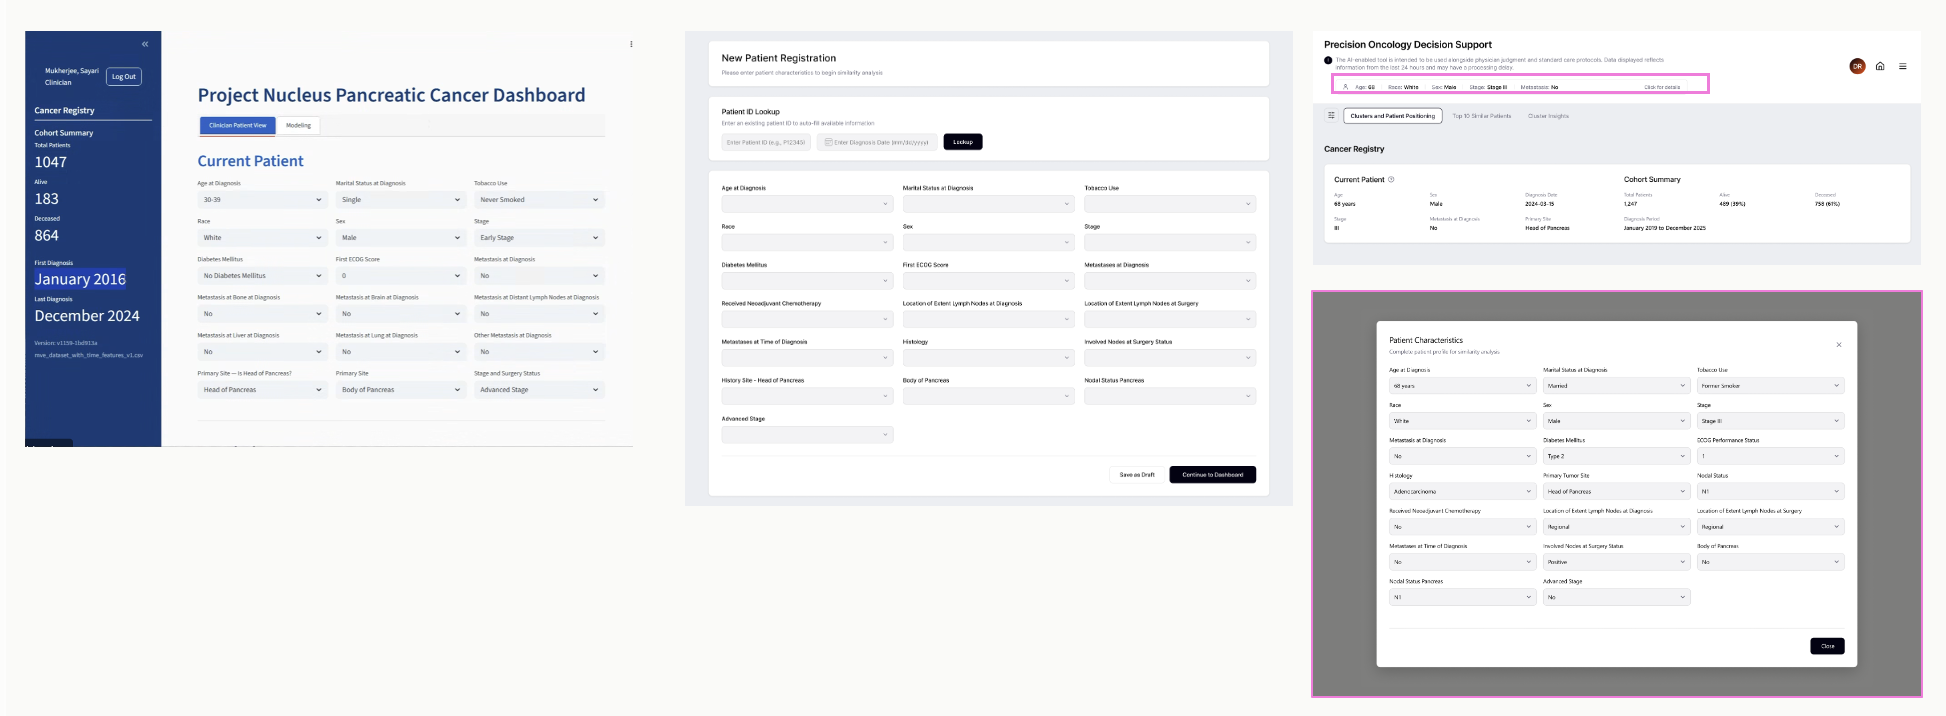Open the Primary Site dropdown showing Body of Pancreas
The height and width of the screenshot is (716, 1946).
coord(400,390)
